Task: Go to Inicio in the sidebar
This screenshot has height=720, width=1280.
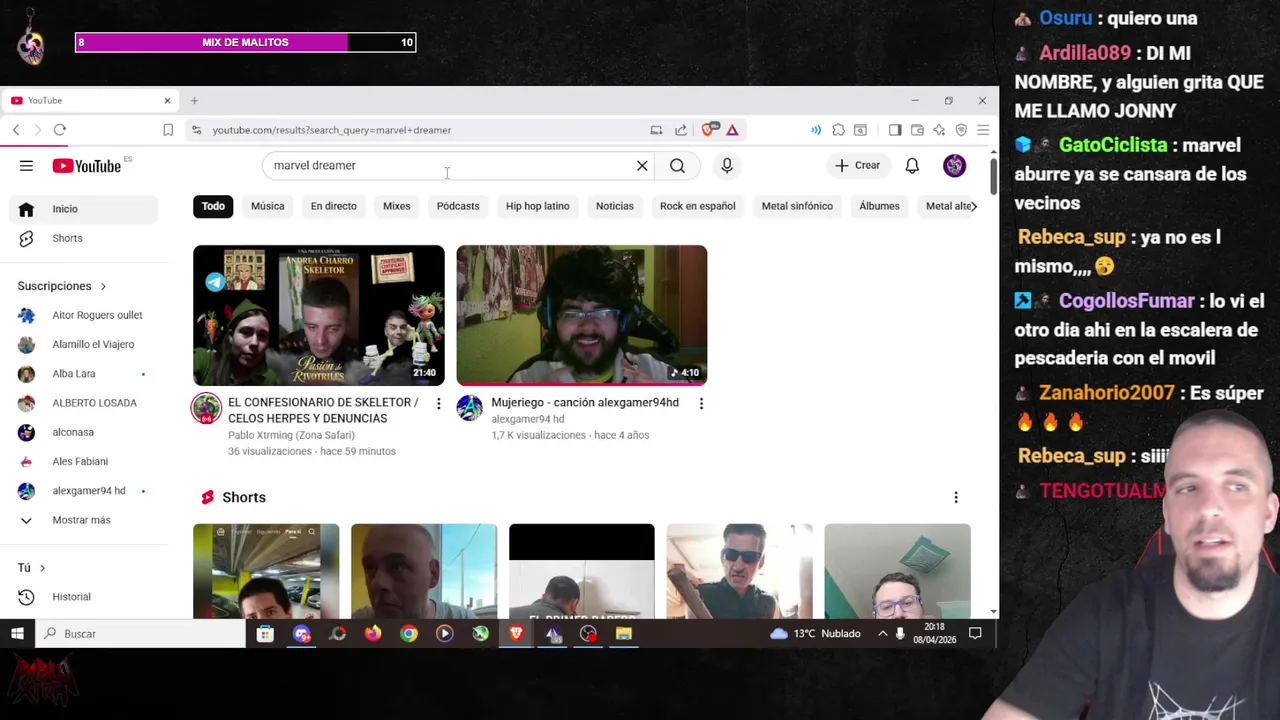Action: click(83, 209)
